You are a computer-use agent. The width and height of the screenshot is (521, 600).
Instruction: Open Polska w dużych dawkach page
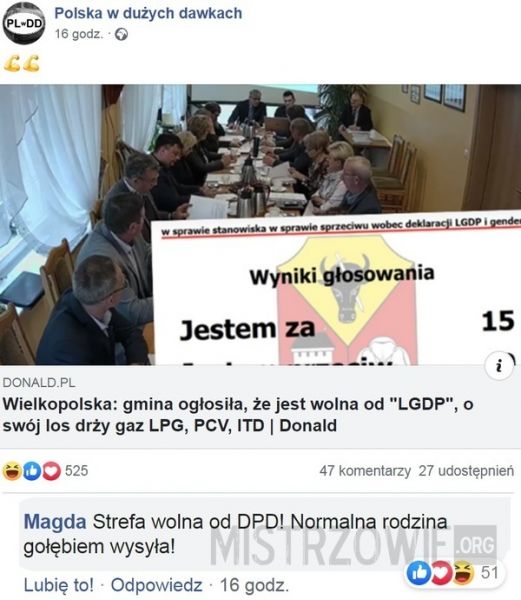pyautogui.click(x=148, y=13)
